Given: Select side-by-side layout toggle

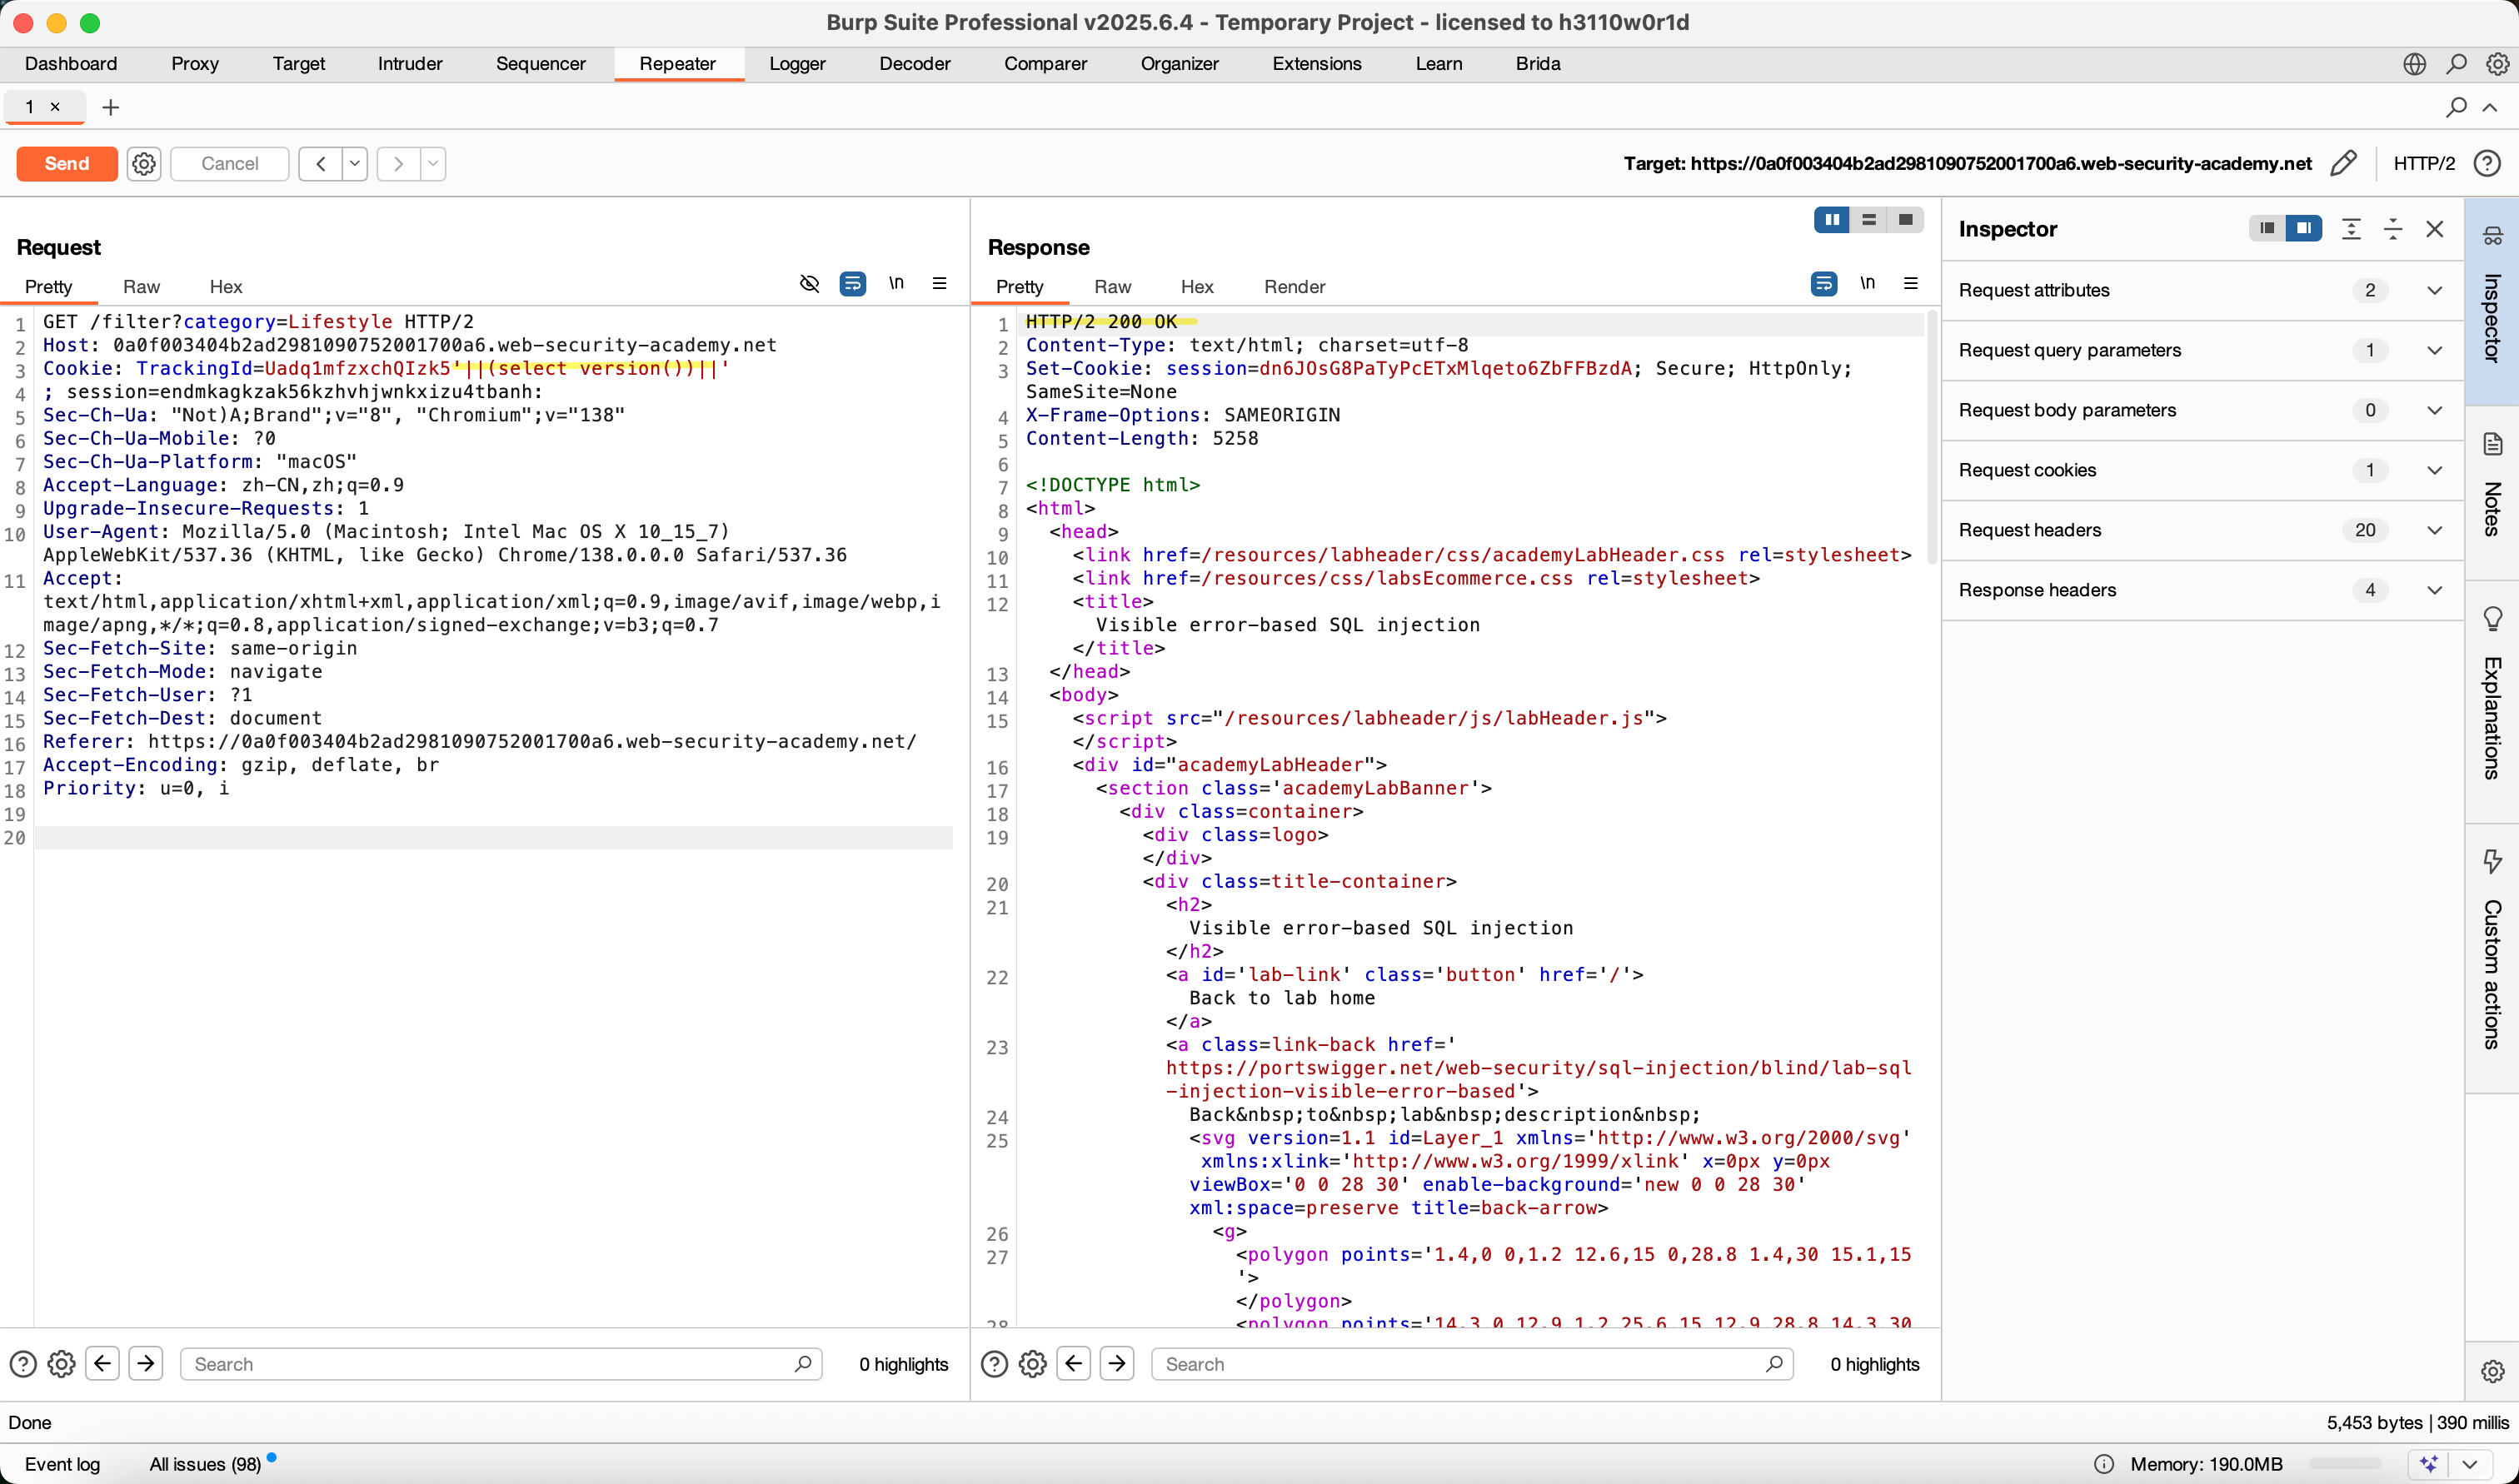Looking at the screenshot, I should point(1832,220).
